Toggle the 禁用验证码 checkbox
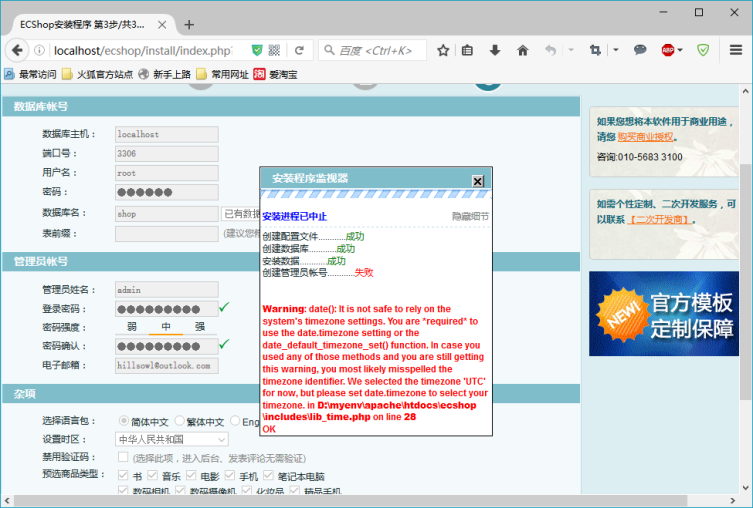The image size is (753, 508). click(x=123, y=457)
